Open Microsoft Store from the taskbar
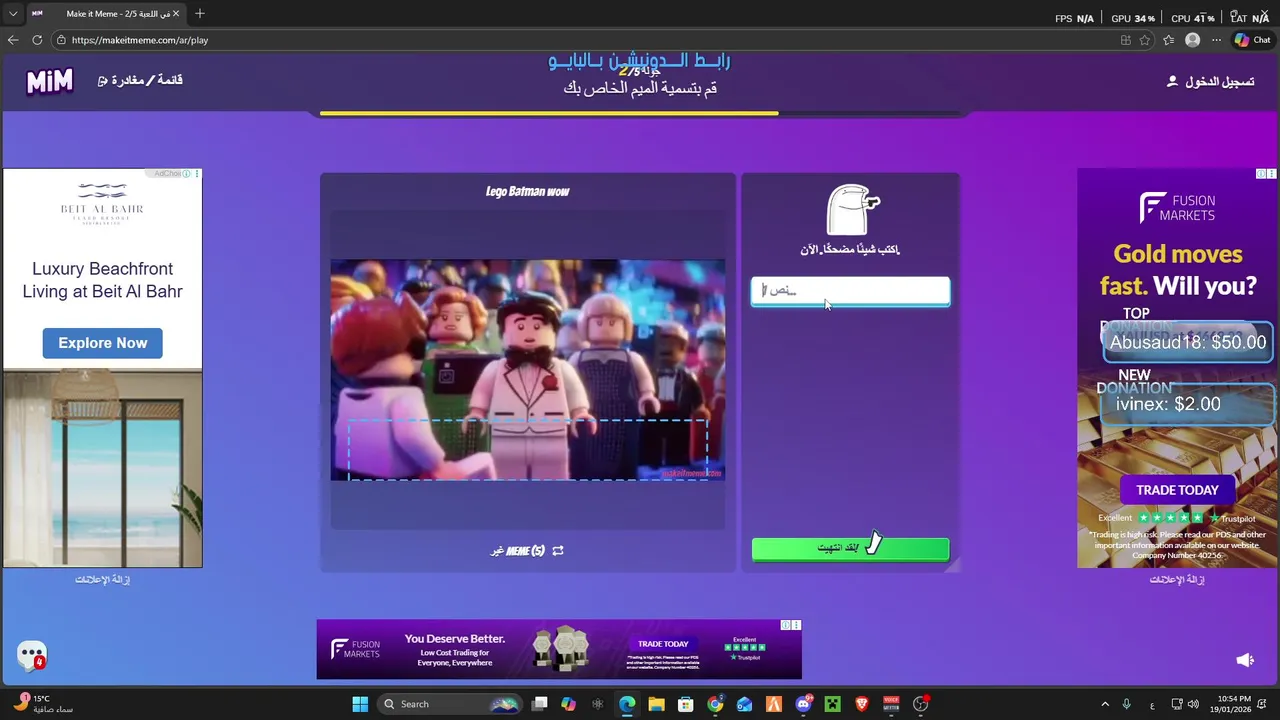Screen dimensions: 1280x720 point(686,704)
